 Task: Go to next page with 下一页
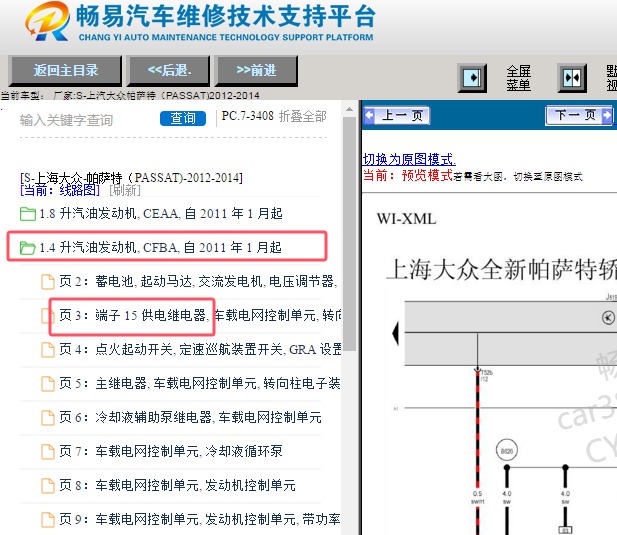click(579, 116)
